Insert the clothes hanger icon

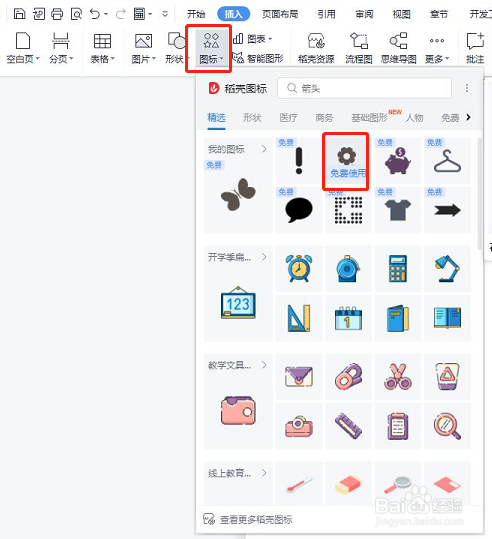[x=447, y=161]
